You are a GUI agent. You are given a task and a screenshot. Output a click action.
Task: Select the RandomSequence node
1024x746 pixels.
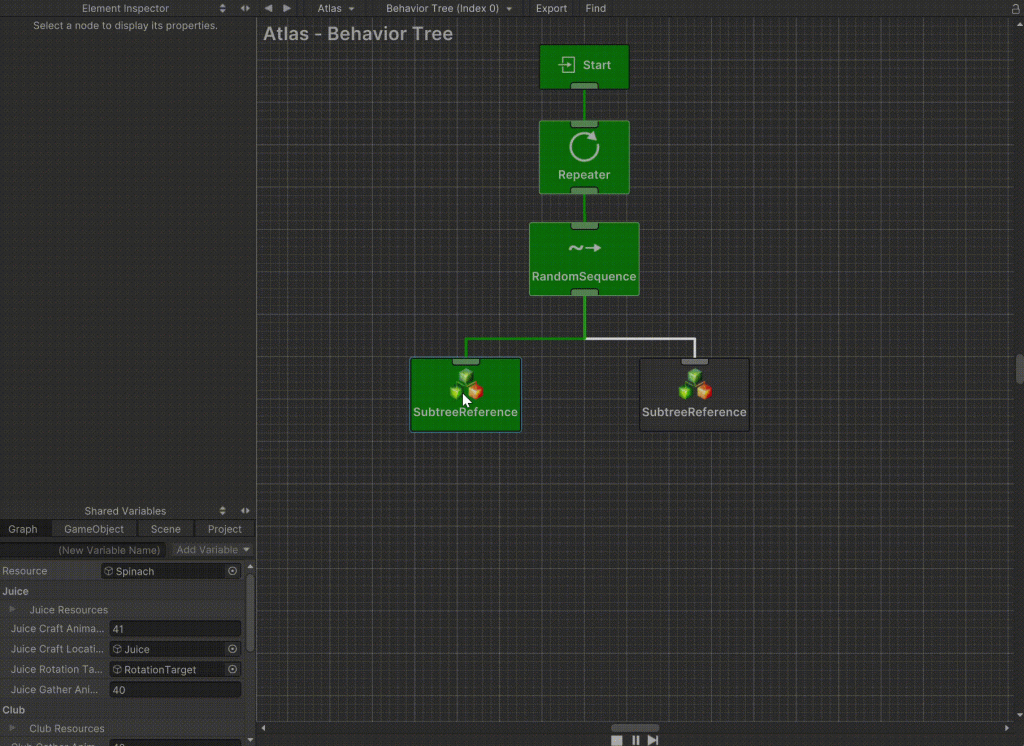click(x=584, y=259)
